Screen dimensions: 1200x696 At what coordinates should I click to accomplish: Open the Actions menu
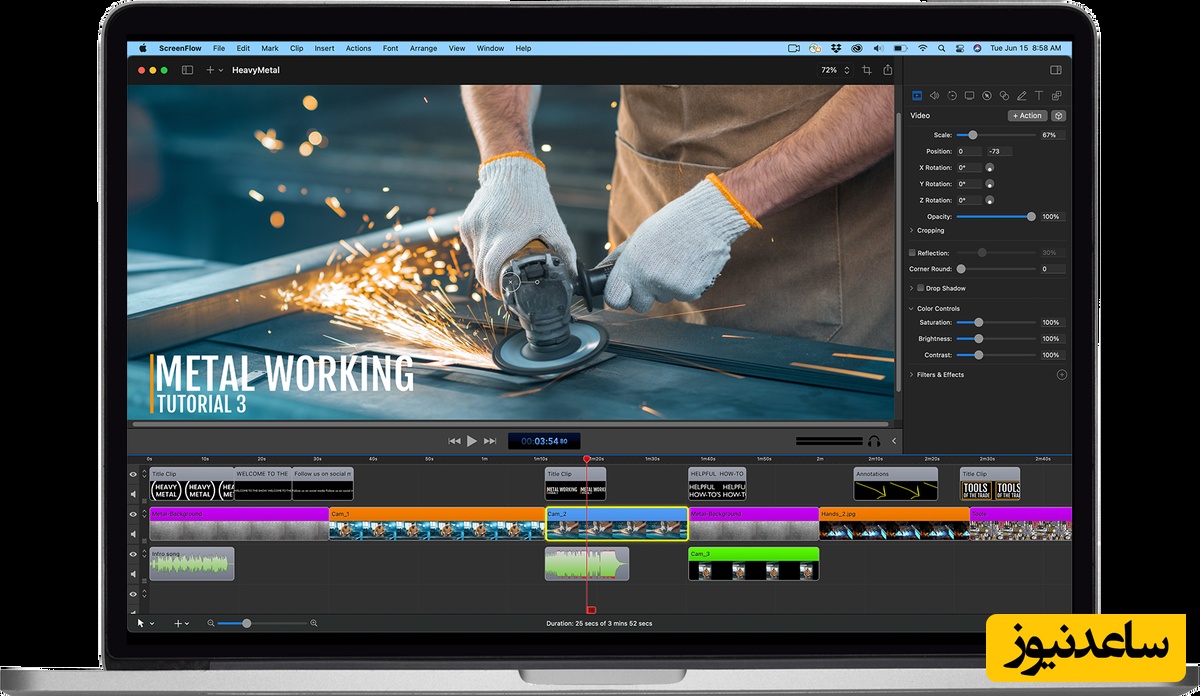357,47
